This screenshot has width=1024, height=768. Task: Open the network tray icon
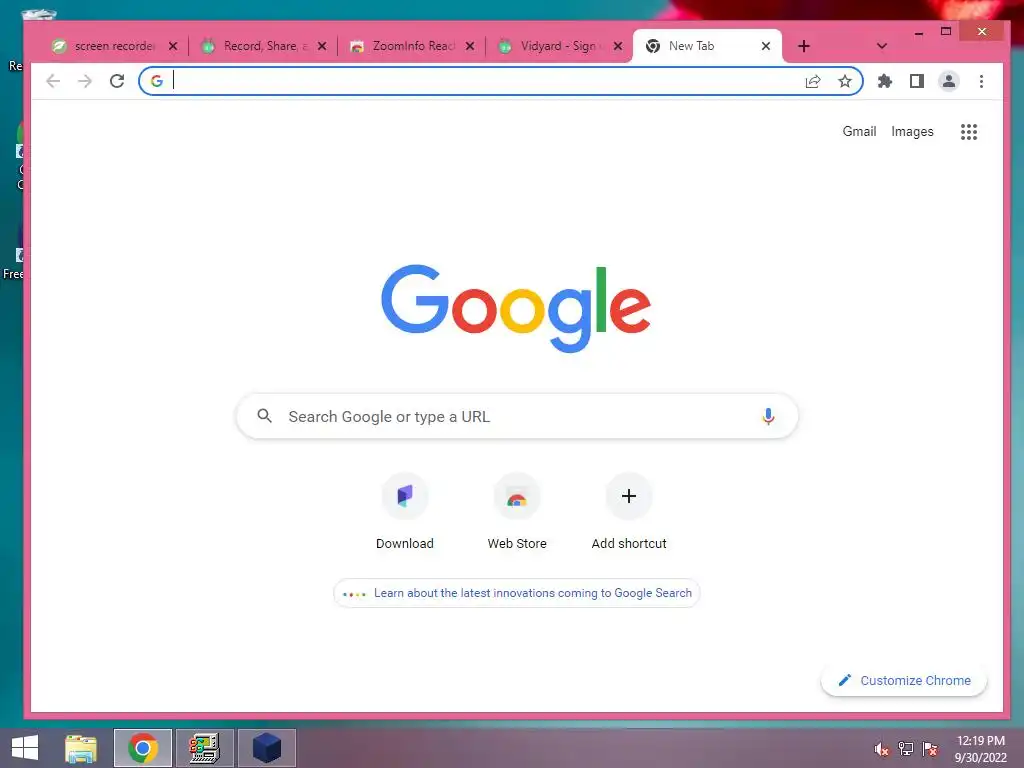[906, 749]
